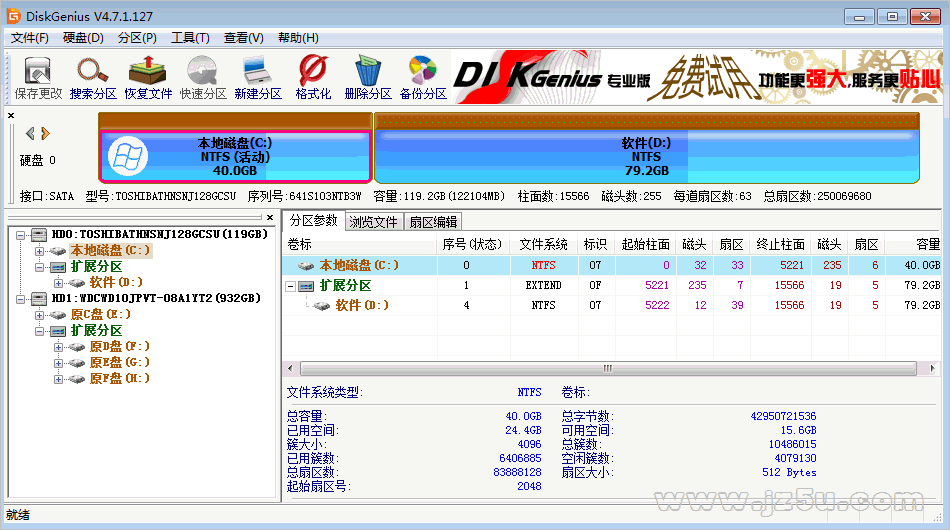Select the 格式化 format tool
Viewport: 950px width, 530px height.
(x=313, y=78)
